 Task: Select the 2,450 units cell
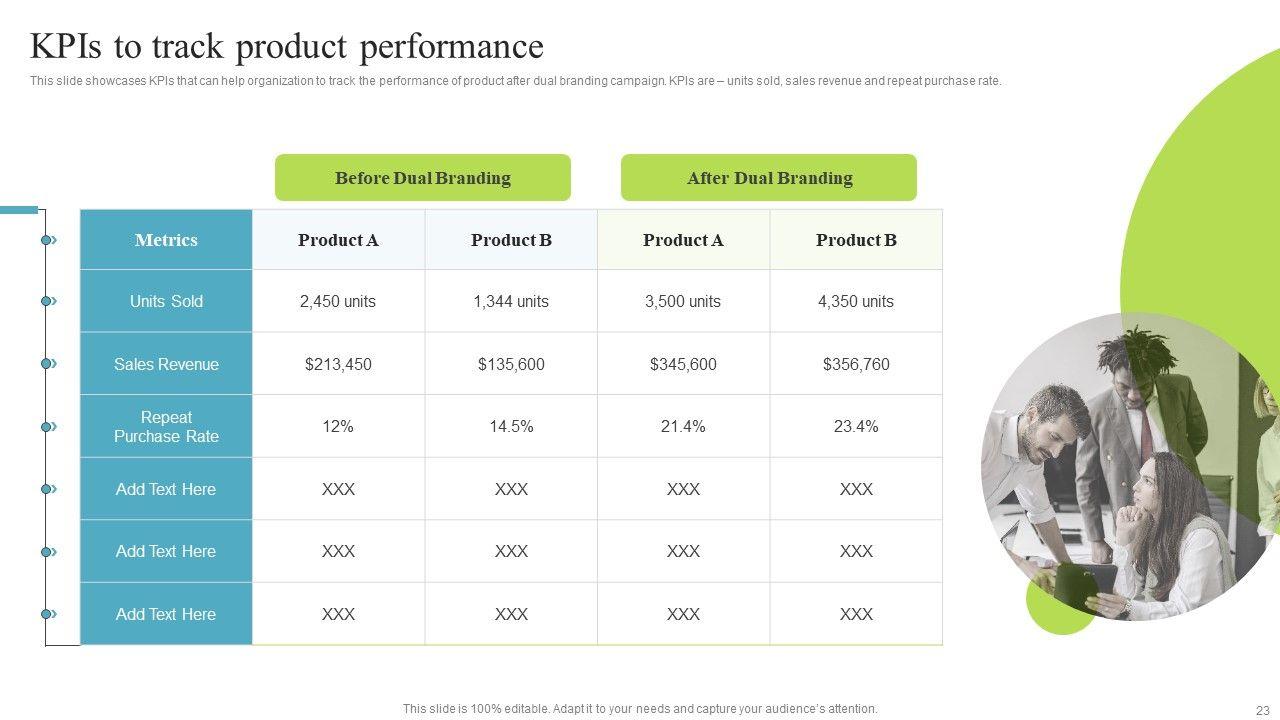pos(338,301)
